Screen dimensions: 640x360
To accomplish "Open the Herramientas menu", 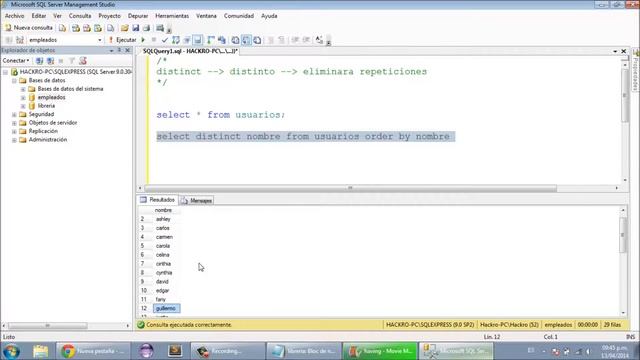I will [x=172, y=16].
